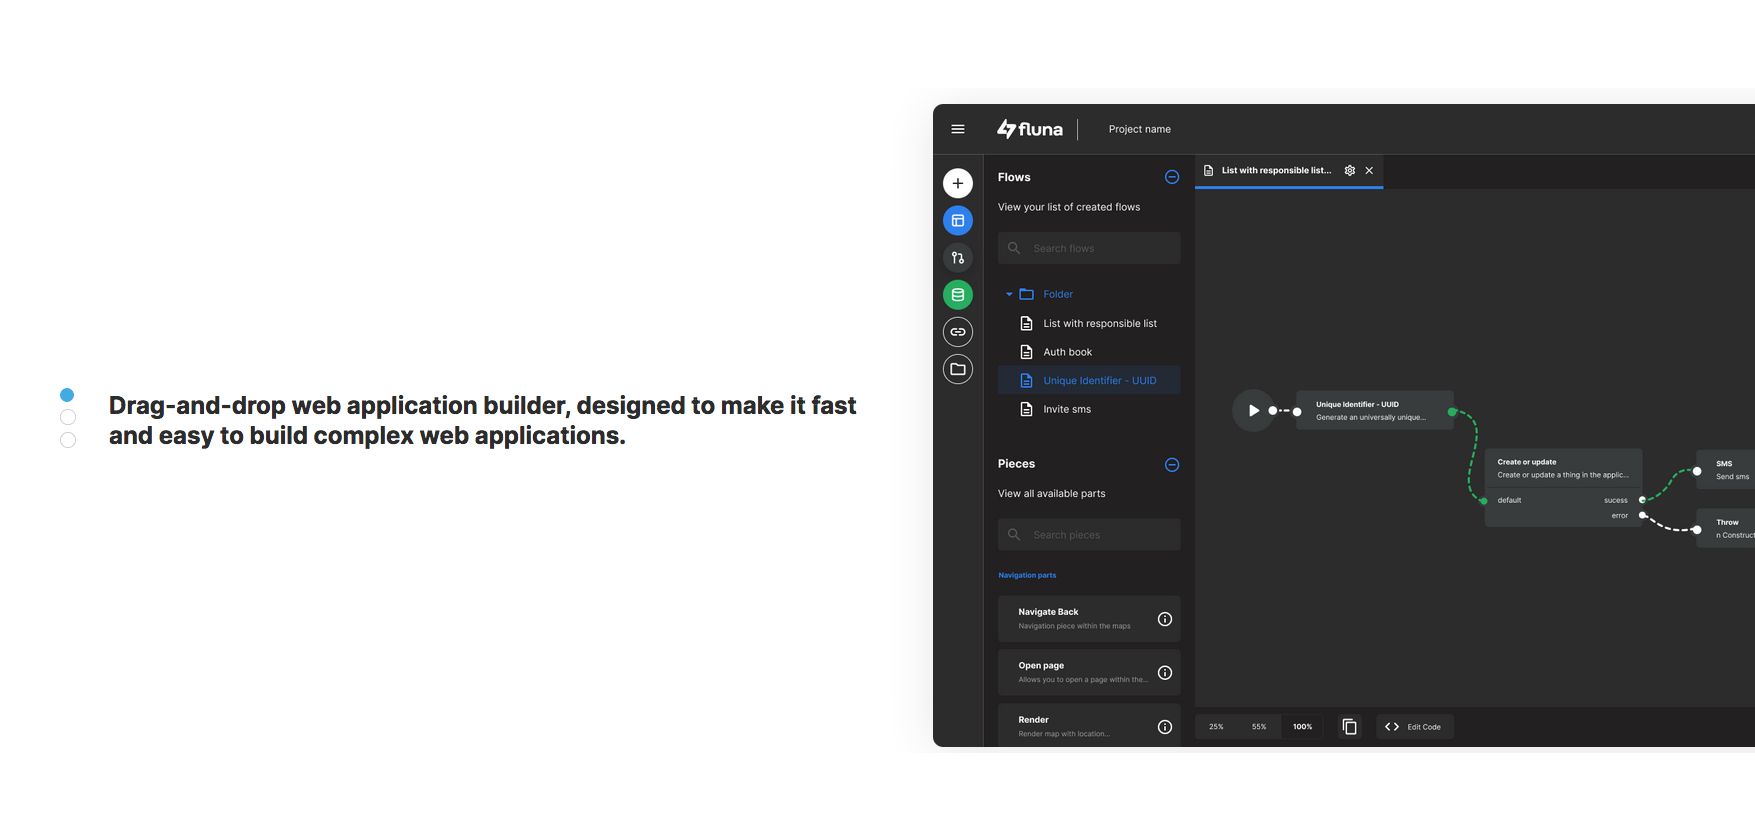The height and width of the screenshot is (828, 1755).
Task: Select the blue layout icon in sidebar
Action: (957, 221)
